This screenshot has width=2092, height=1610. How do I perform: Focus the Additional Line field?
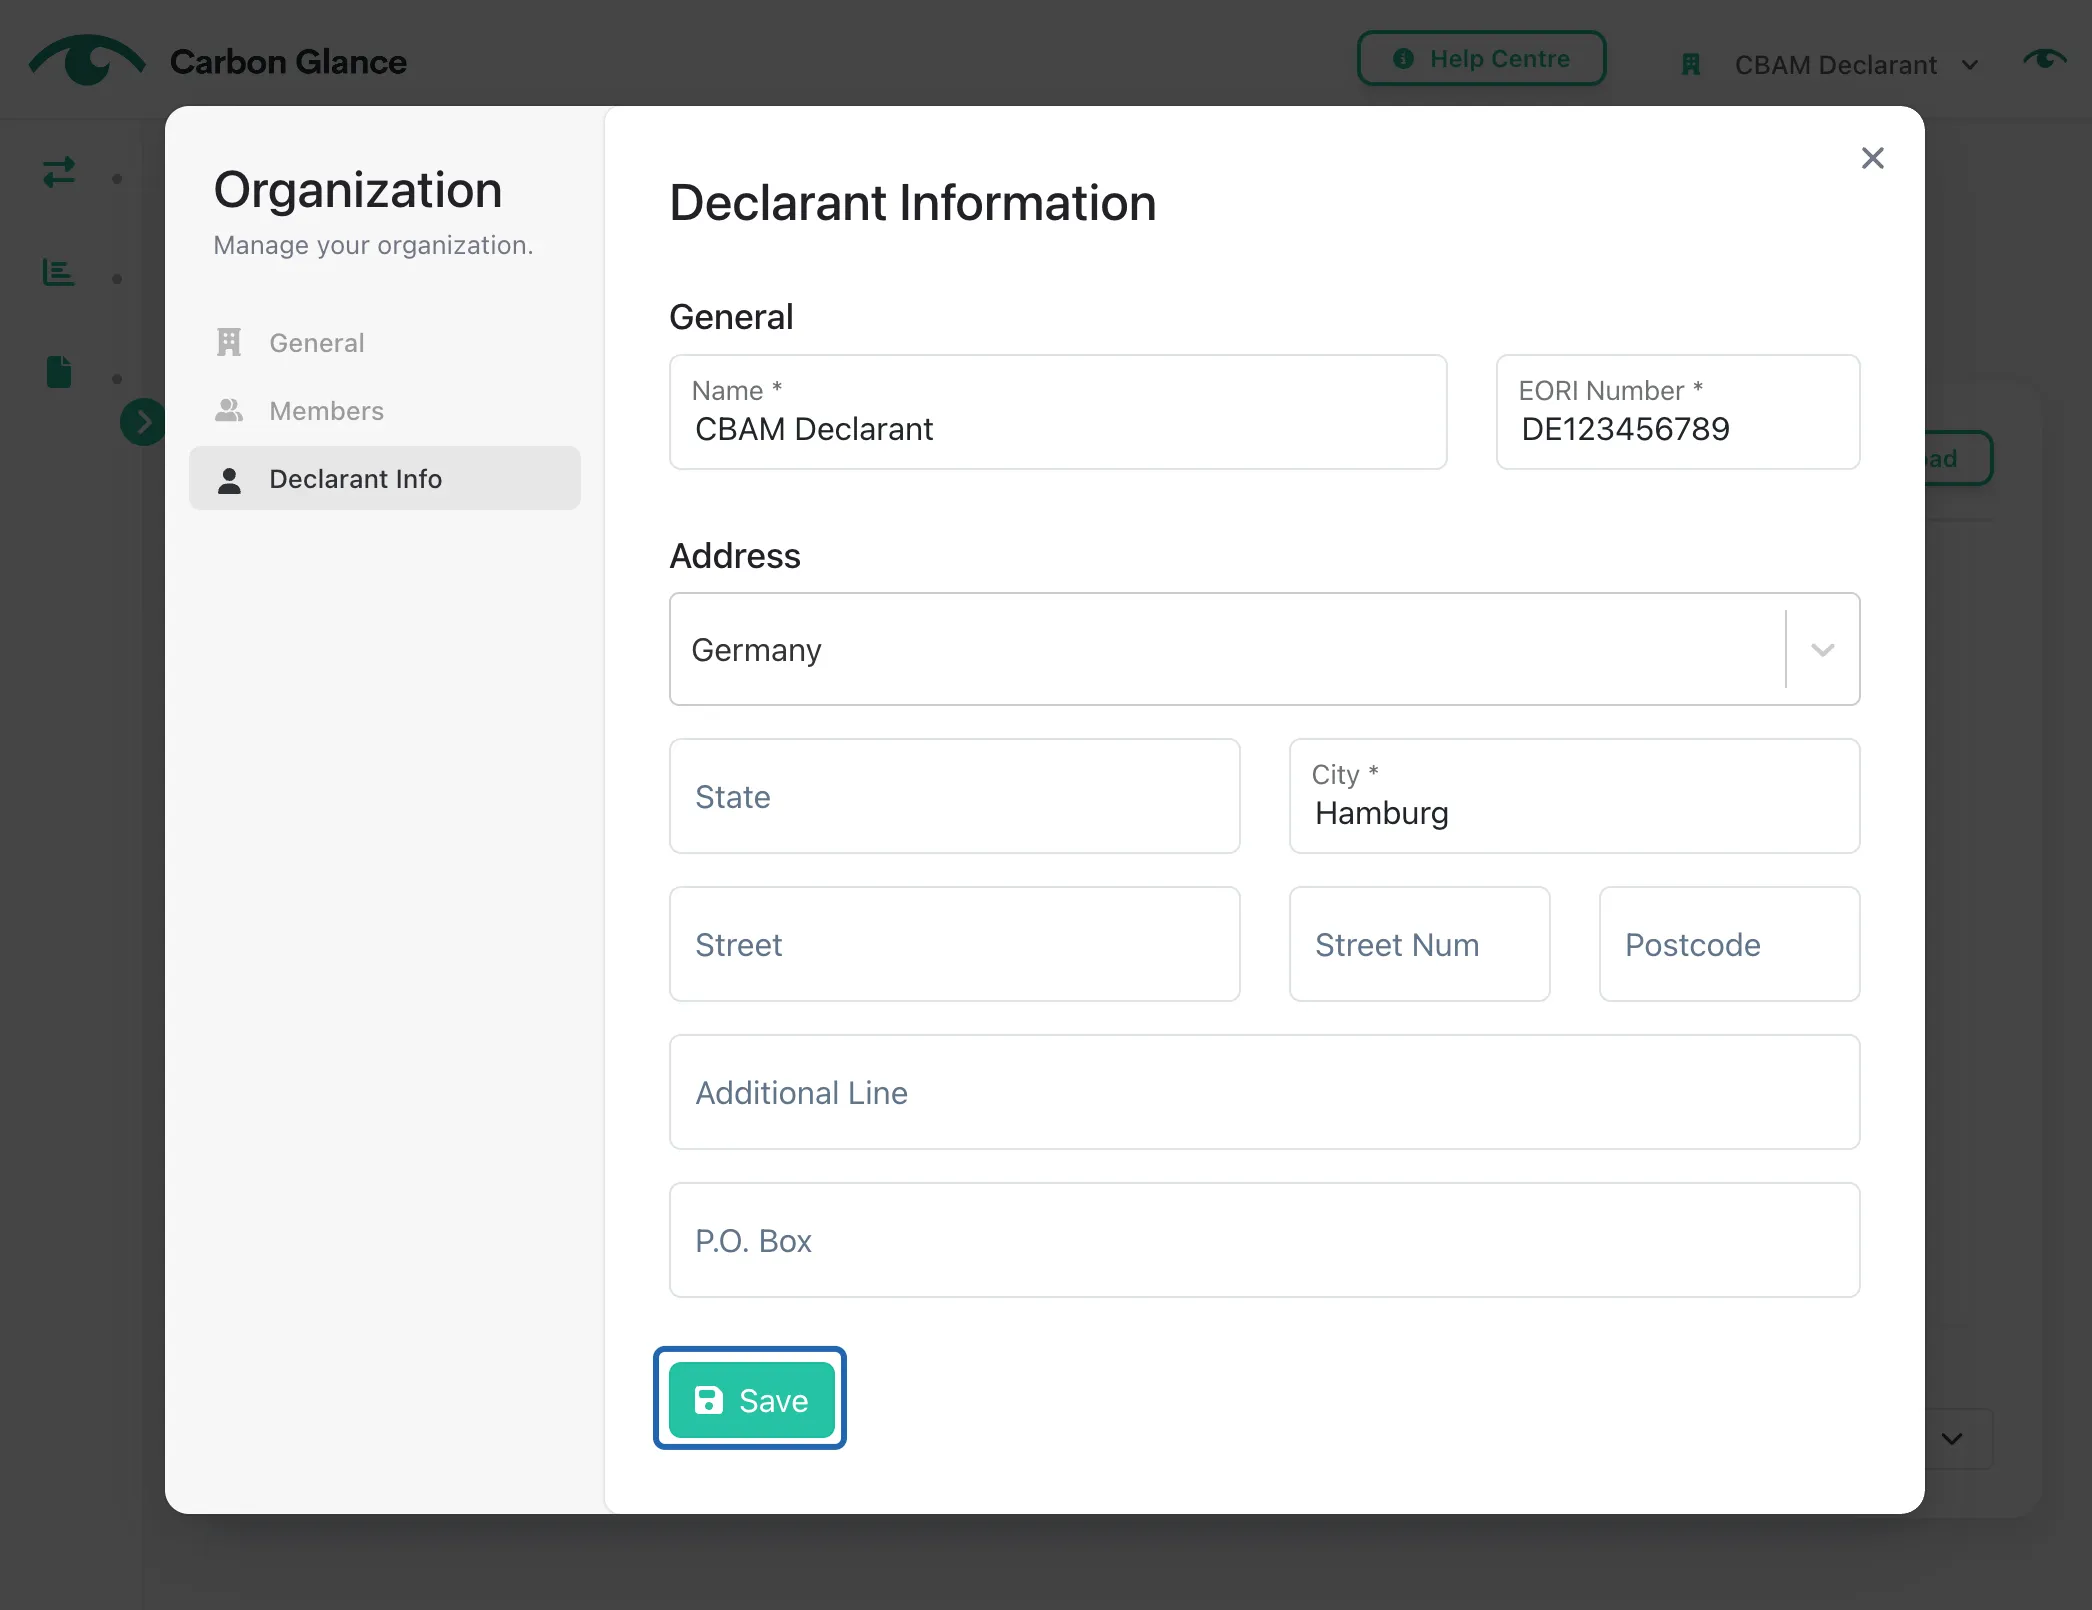click(x=1264, y=1092)
